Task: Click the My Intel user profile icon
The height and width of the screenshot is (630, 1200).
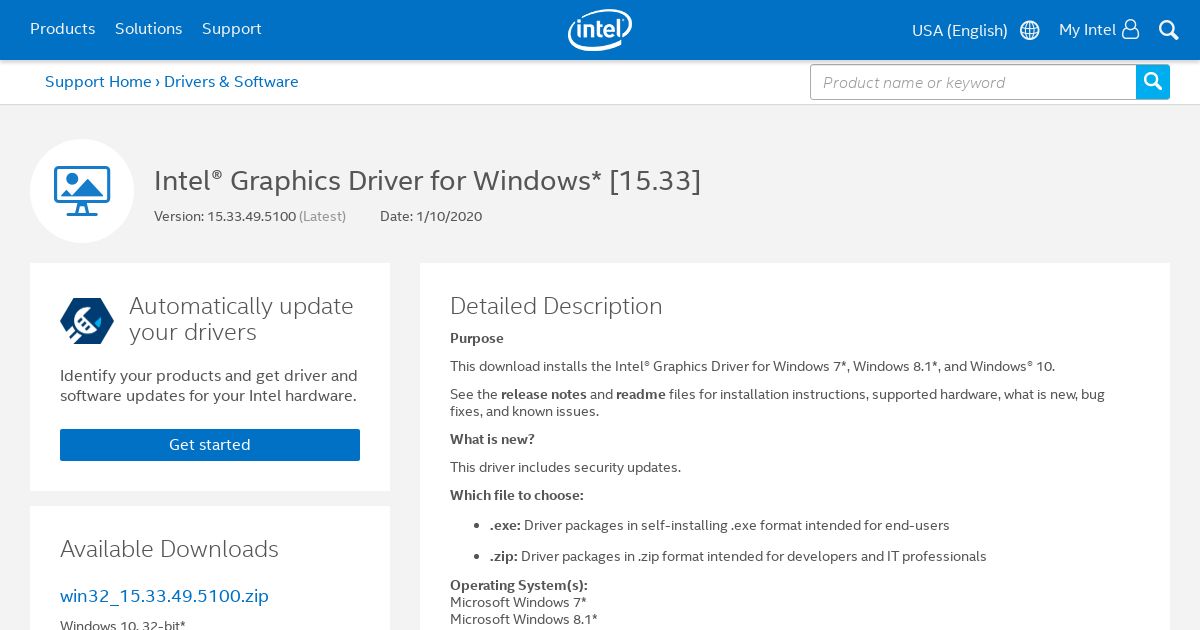Action: coord(1130,29)
